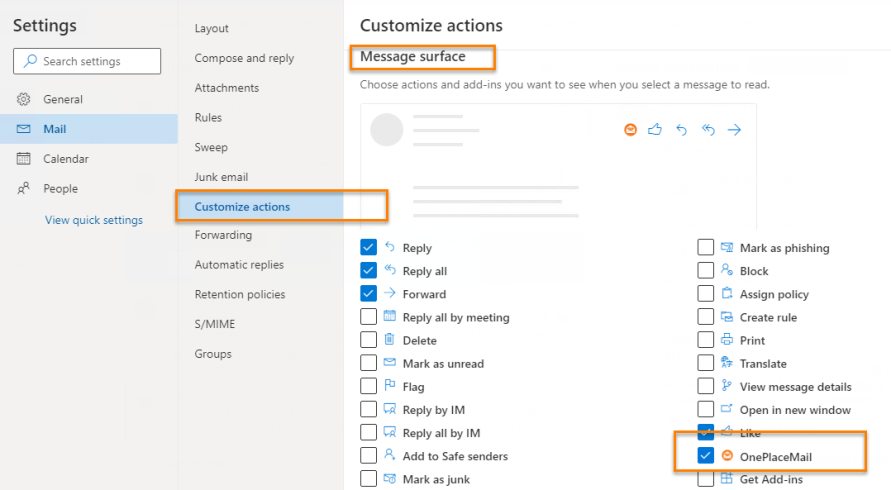Image resolution: width=891 pixels, height=490 pixels.
Task: Click the Reply all icon in preview
Action: (708, 130)
